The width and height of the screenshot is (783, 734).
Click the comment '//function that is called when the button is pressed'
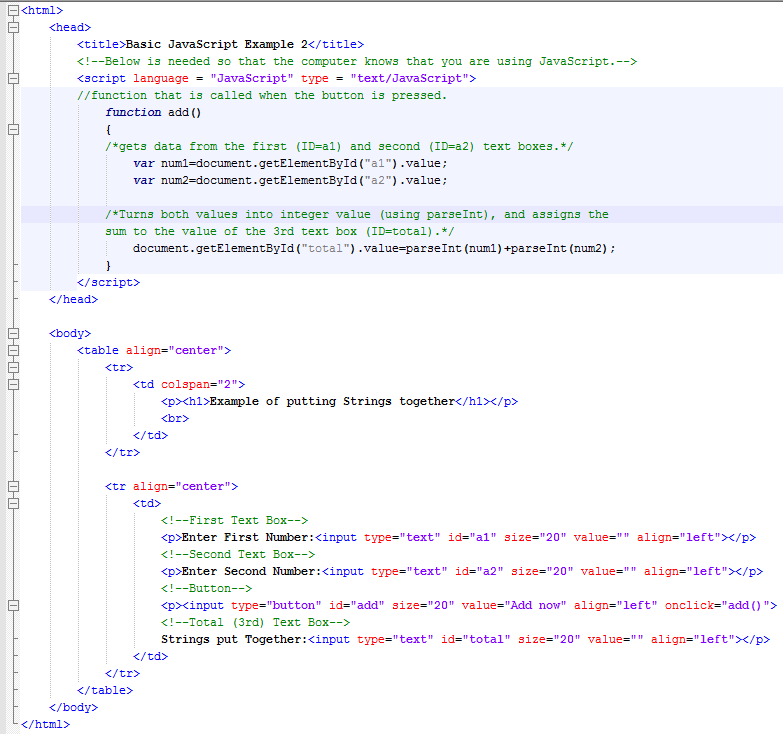pos(262,95)
